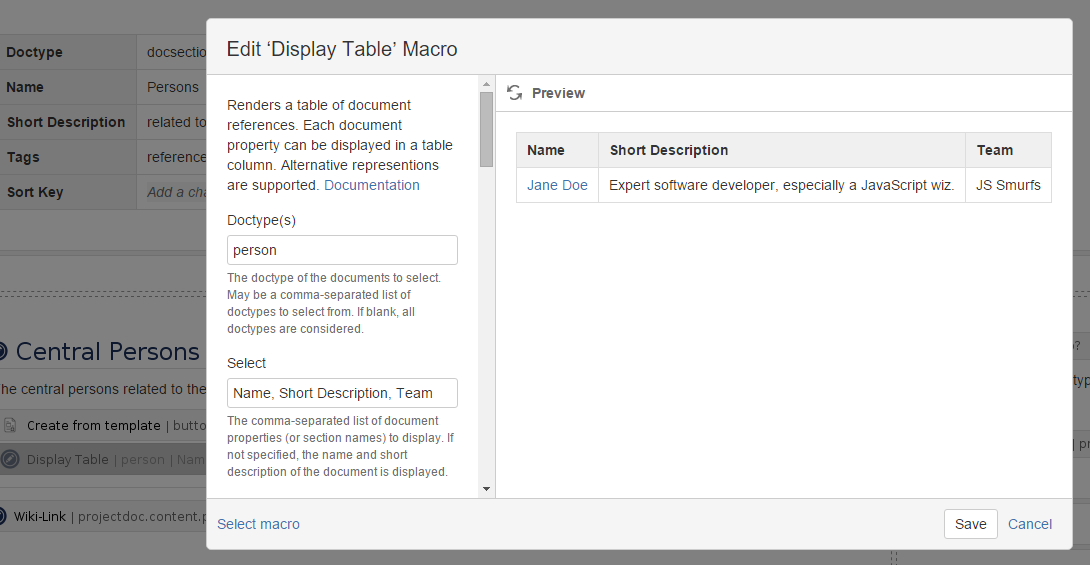Save the Display Table macro
Screen dimensions: 1090x565
pyautogui.click(x=970, y=524)
